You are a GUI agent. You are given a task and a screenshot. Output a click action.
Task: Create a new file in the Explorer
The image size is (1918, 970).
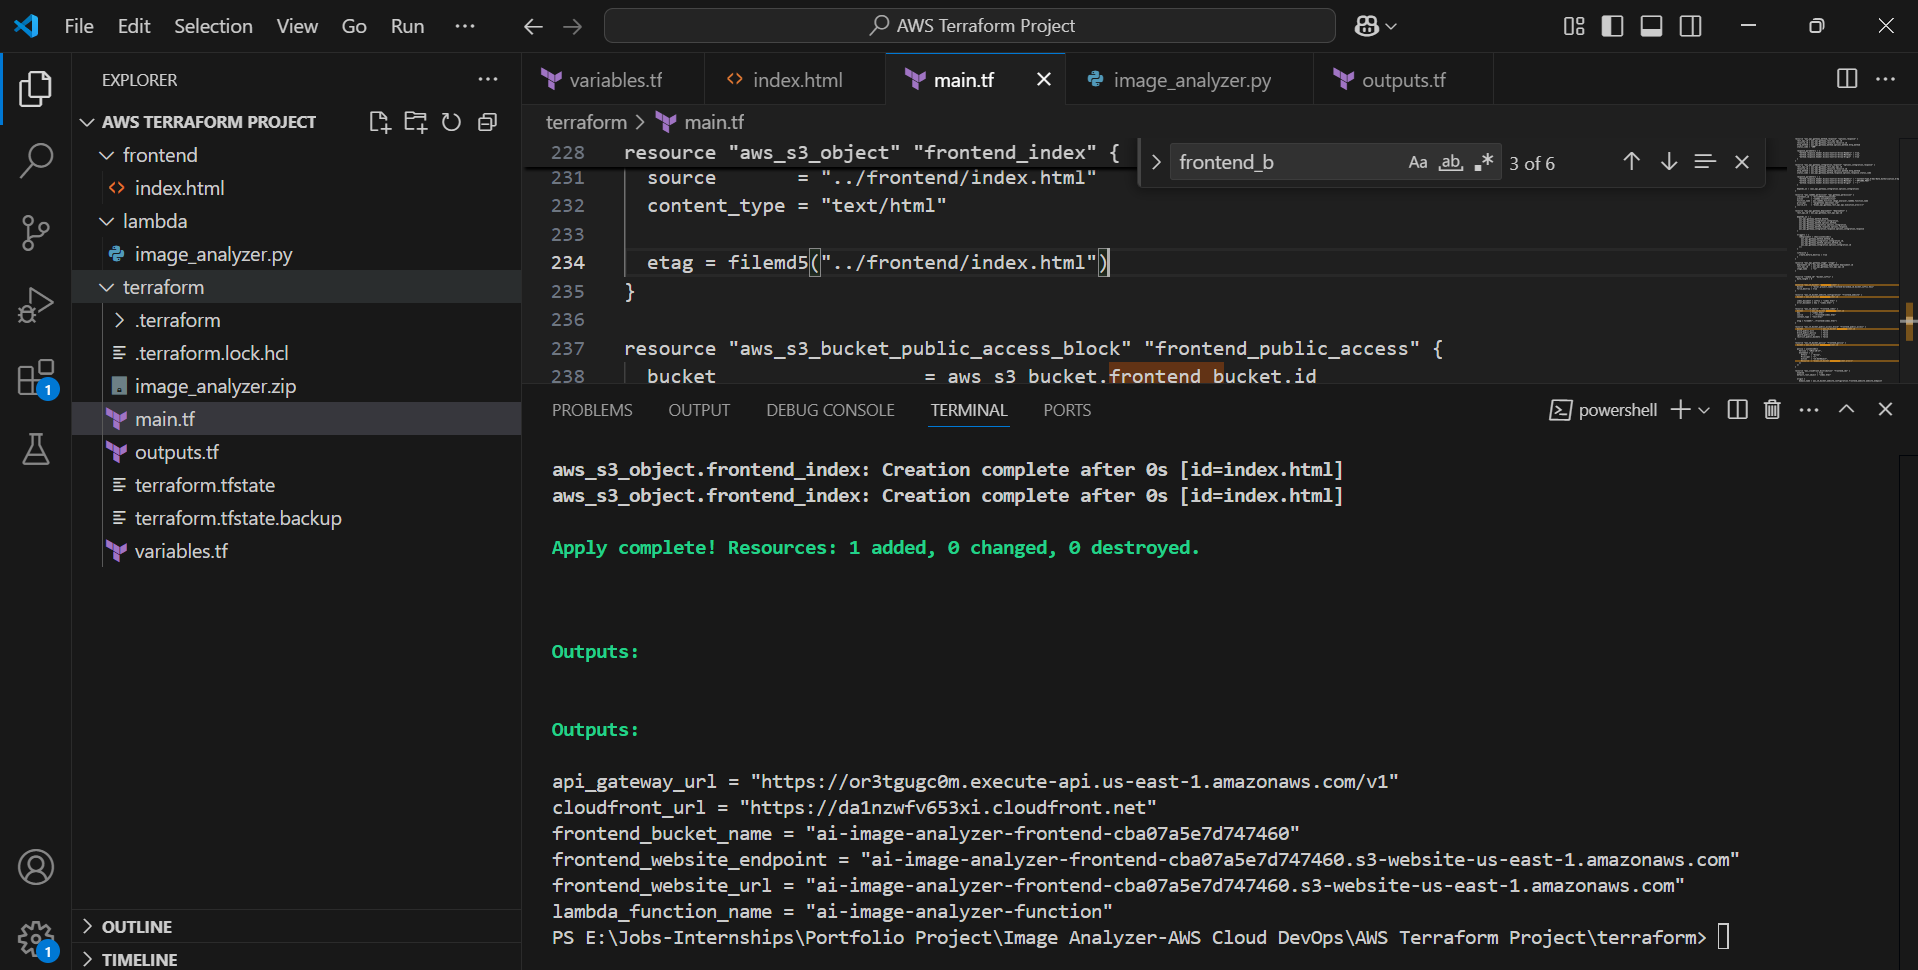[379, 121]
